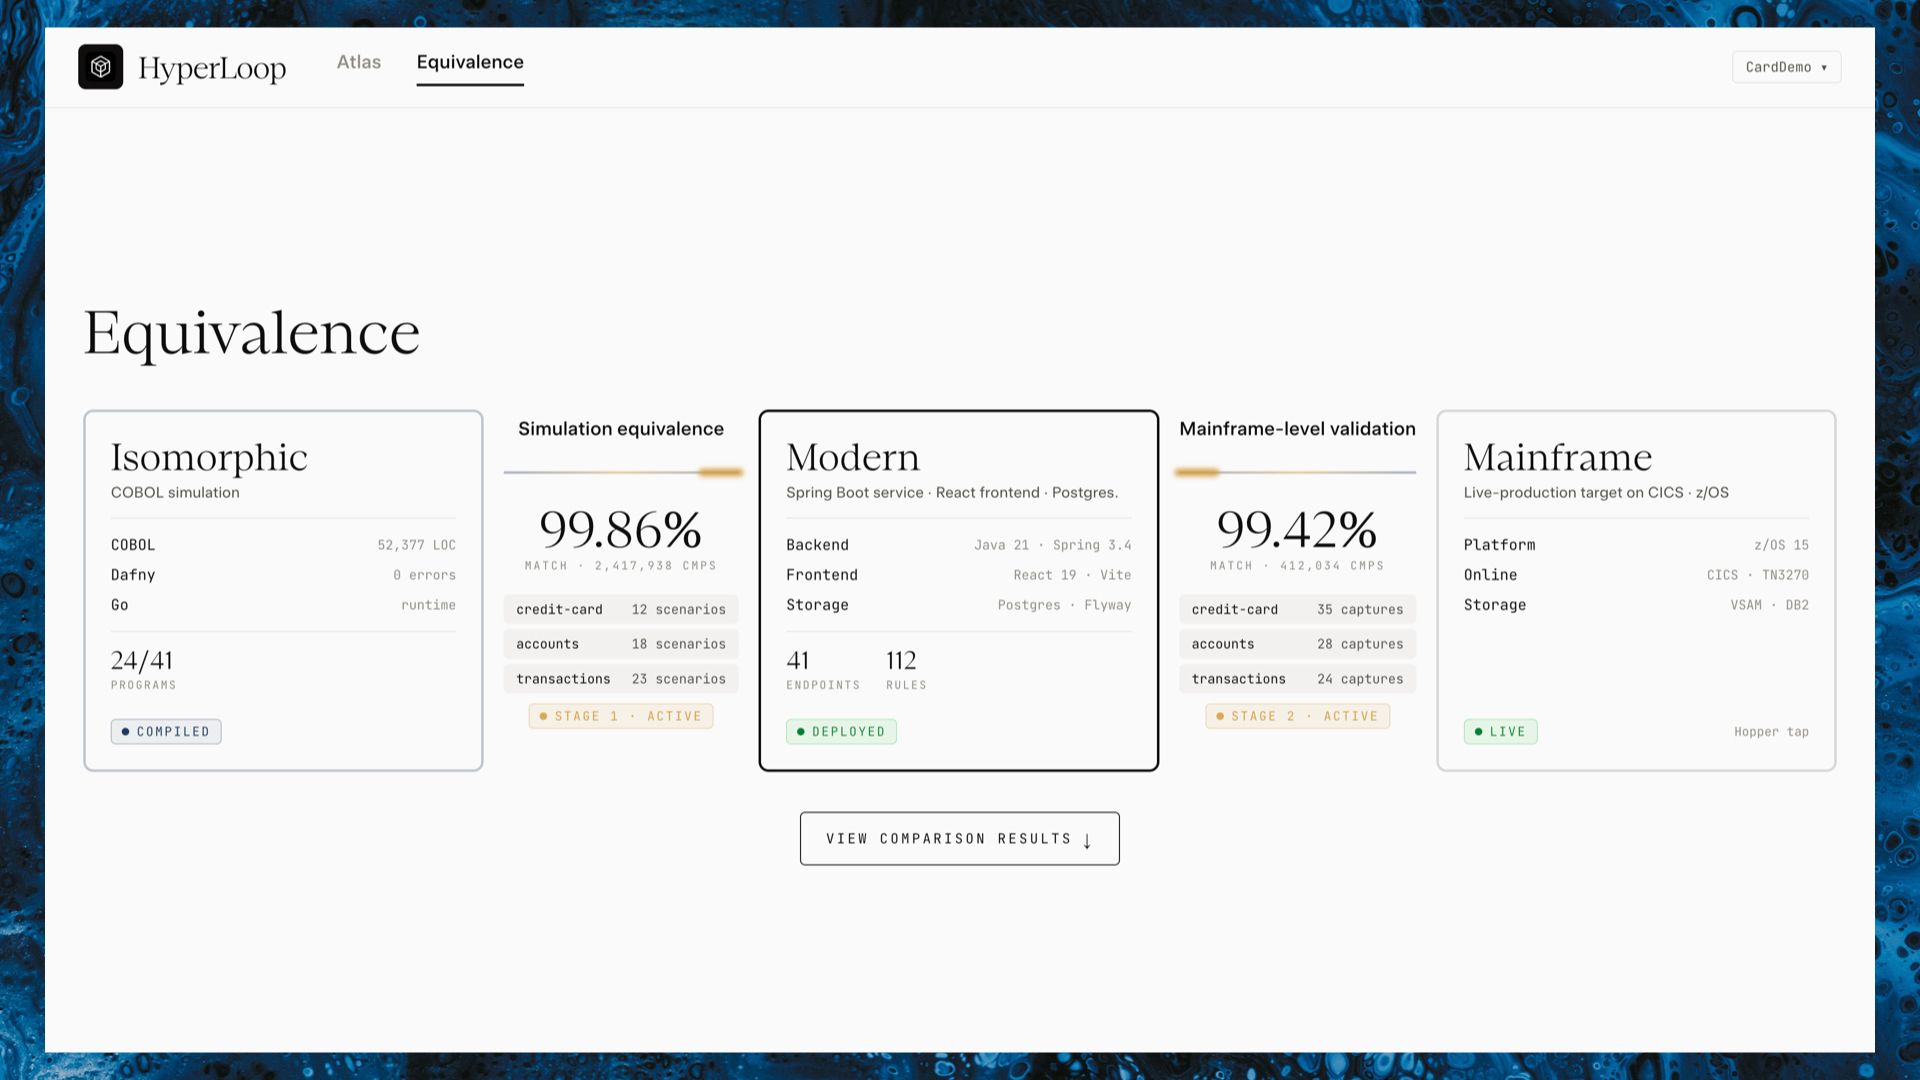The image size is (1920, 1080).
Task: Click the Hopper tap label
Action: 1771,732
